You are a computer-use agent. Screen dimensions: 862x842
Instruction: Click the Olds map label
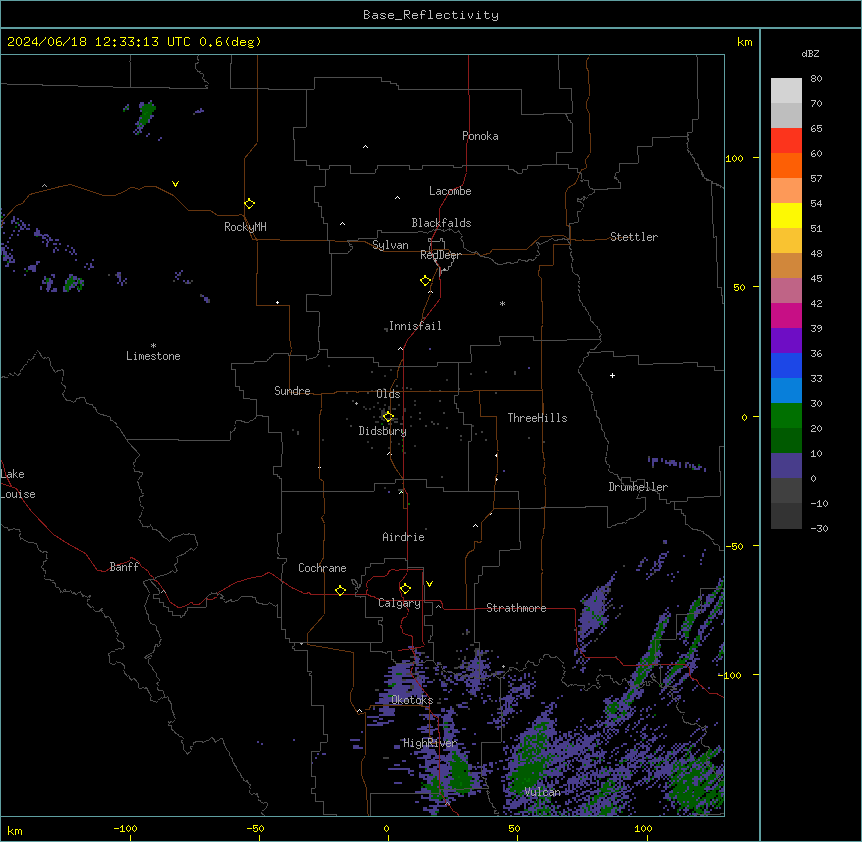(x=388, y=394)
